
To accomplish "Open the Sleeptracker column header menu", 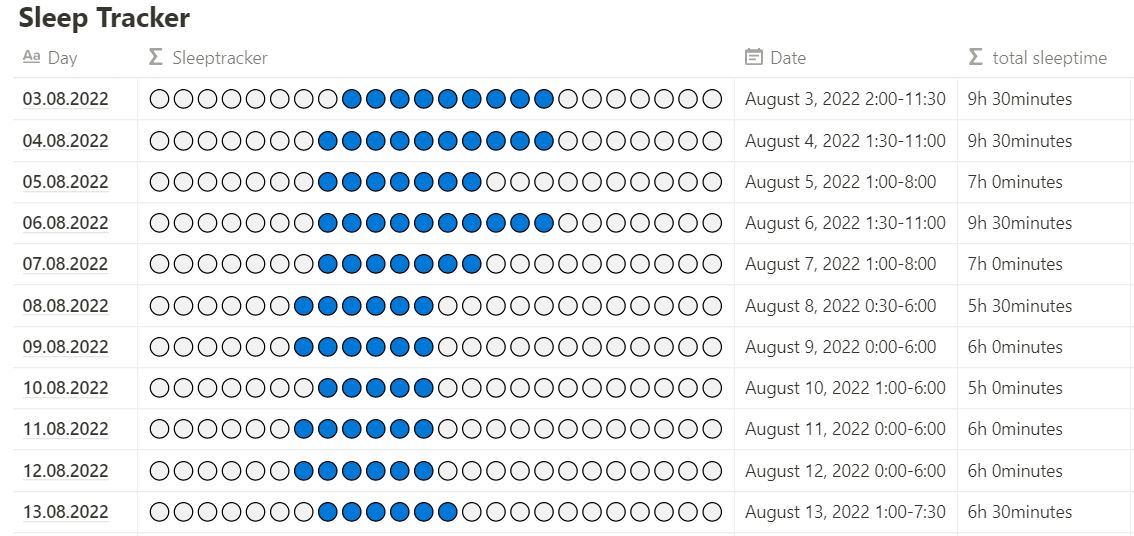I will (x=219, y=58).
